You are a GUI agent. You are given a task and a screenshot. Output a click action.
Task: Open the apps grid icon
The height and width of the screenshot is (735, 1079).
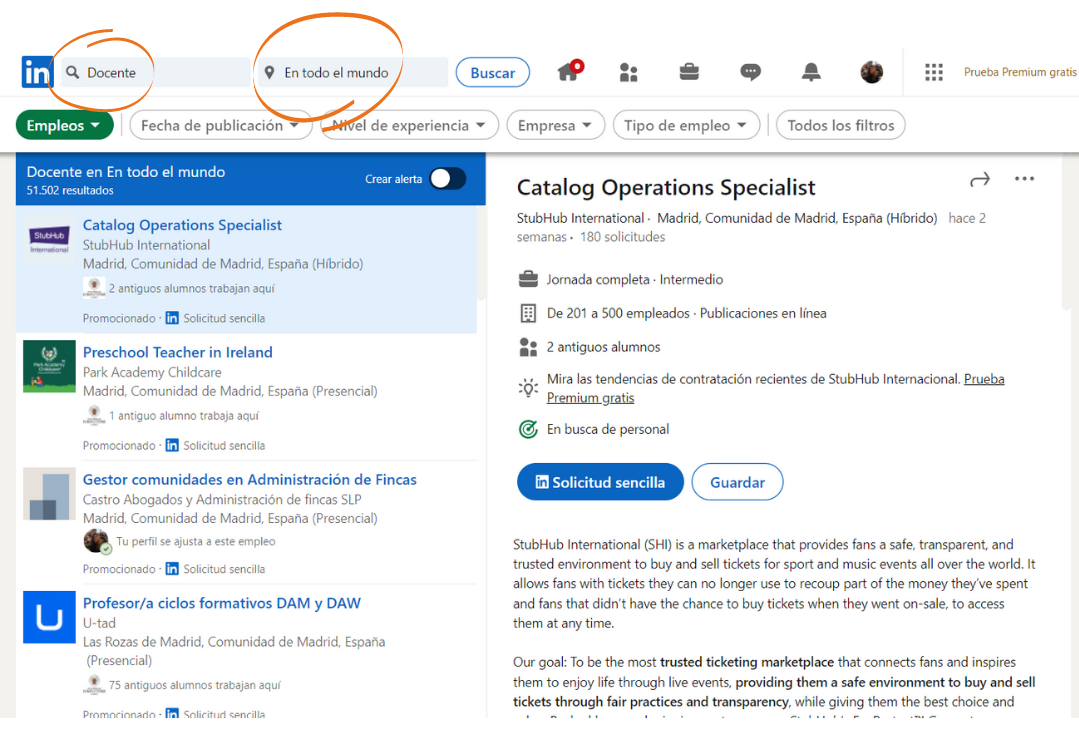(934, 72)
